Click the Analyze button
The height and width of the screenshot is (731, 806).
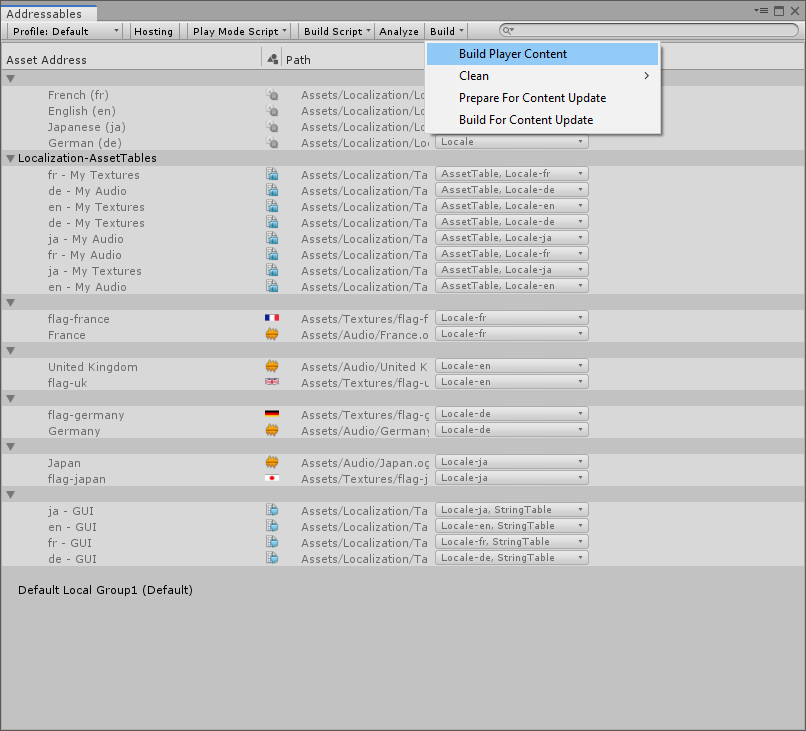coord(399,31)
